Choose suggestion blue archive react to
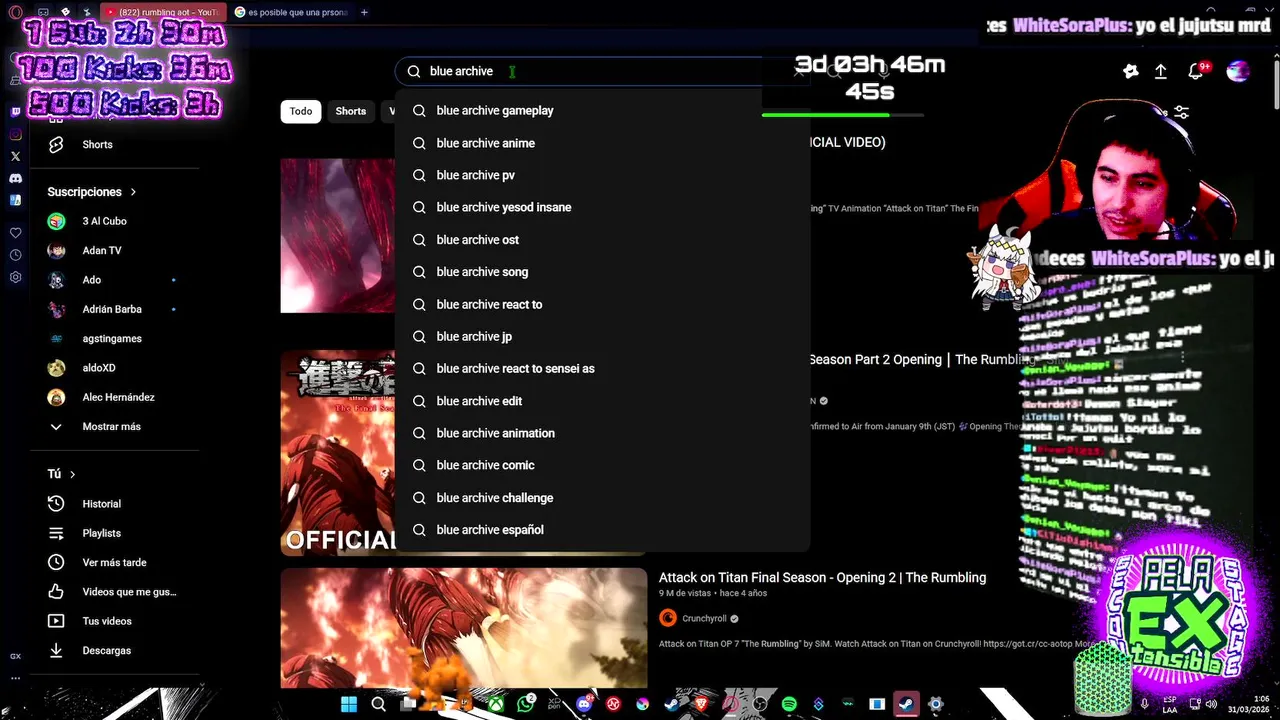This screenshot has width=1280, height=720. [x=602, y=304]
